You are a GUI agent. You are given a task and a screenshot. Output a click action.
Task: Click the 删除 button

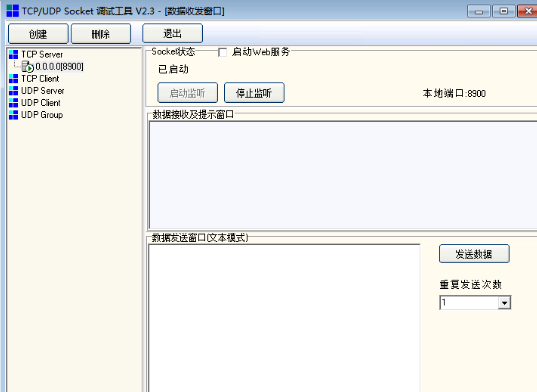[x=101, y=34]
